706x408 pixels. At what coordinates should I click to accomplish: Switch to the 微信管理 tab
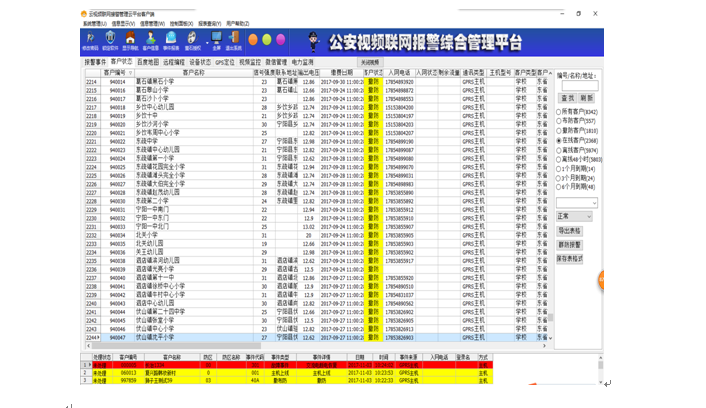click(x=276, y=62)
